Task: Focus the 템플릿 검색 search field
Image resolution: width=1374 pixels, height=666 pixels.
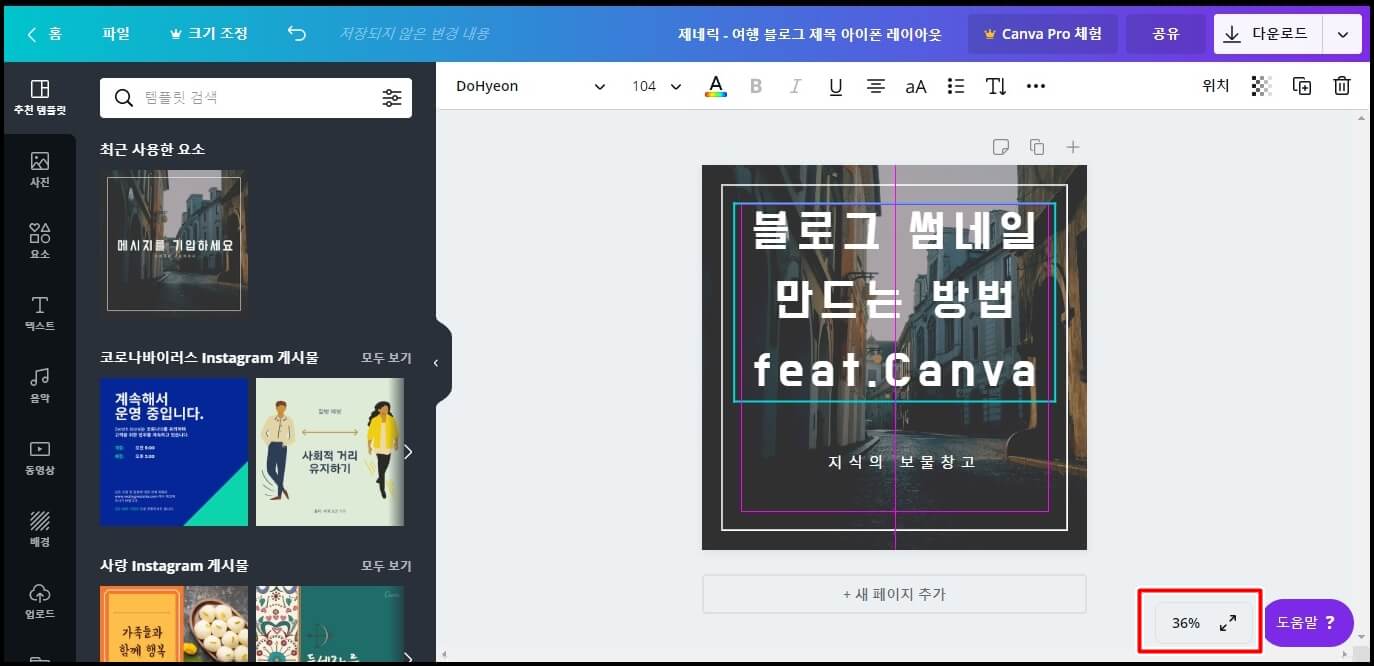Action: tap(255, 98)
